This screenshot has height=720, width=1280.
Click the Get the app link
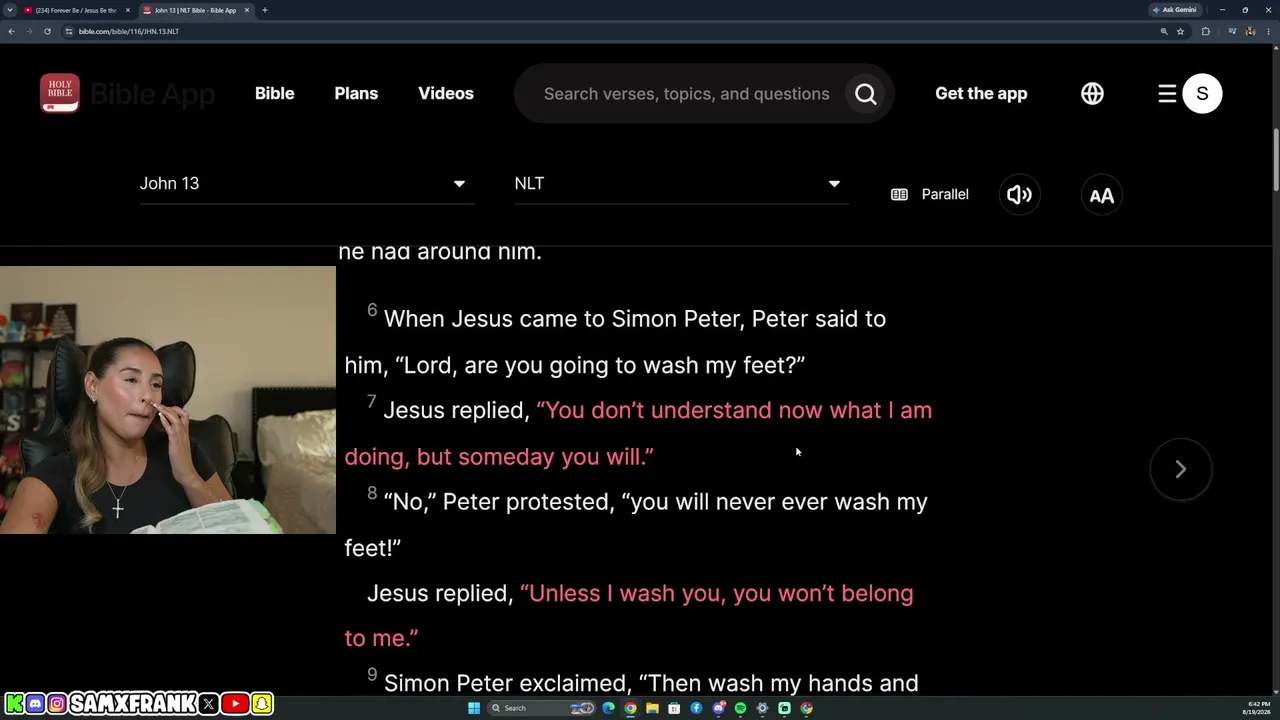pos(981,93)
